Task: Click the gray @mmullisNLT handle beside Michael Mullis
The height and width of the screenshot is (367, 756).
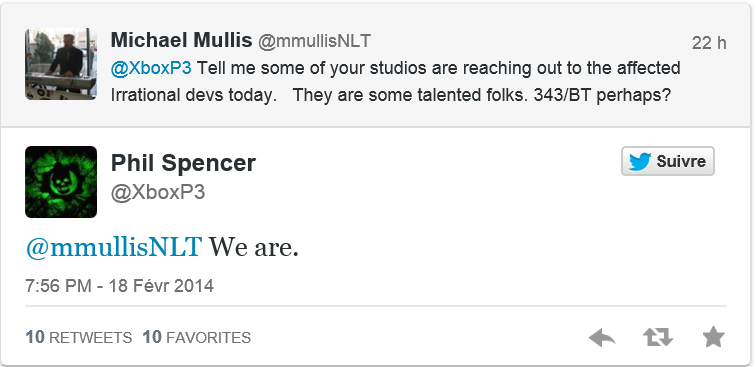Action: 314,41
